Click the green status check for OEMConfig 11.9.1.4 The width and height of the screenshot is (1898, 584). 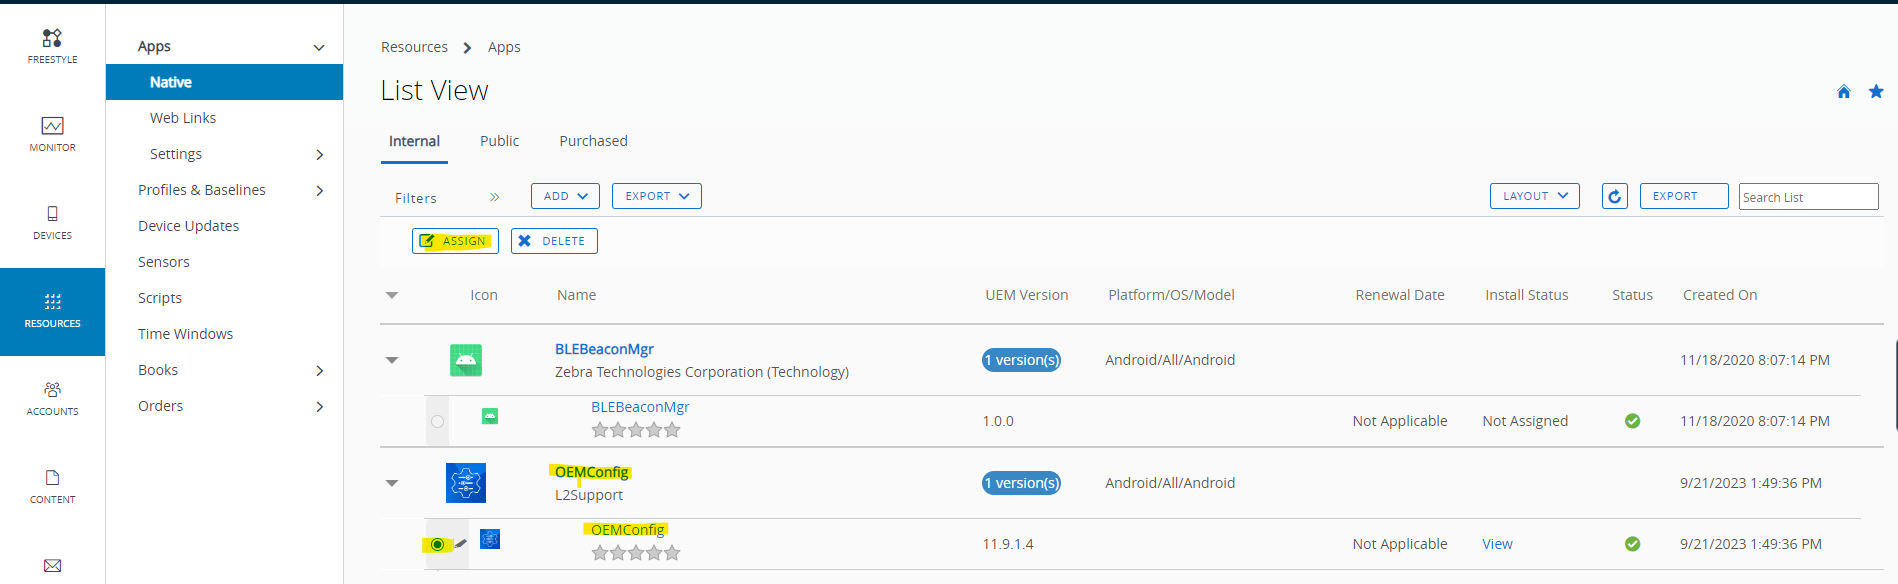[x=1632, y=544]
